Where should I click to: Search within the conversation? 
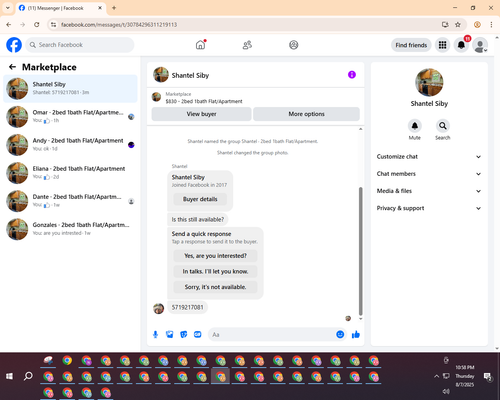[x=443, y=126]
